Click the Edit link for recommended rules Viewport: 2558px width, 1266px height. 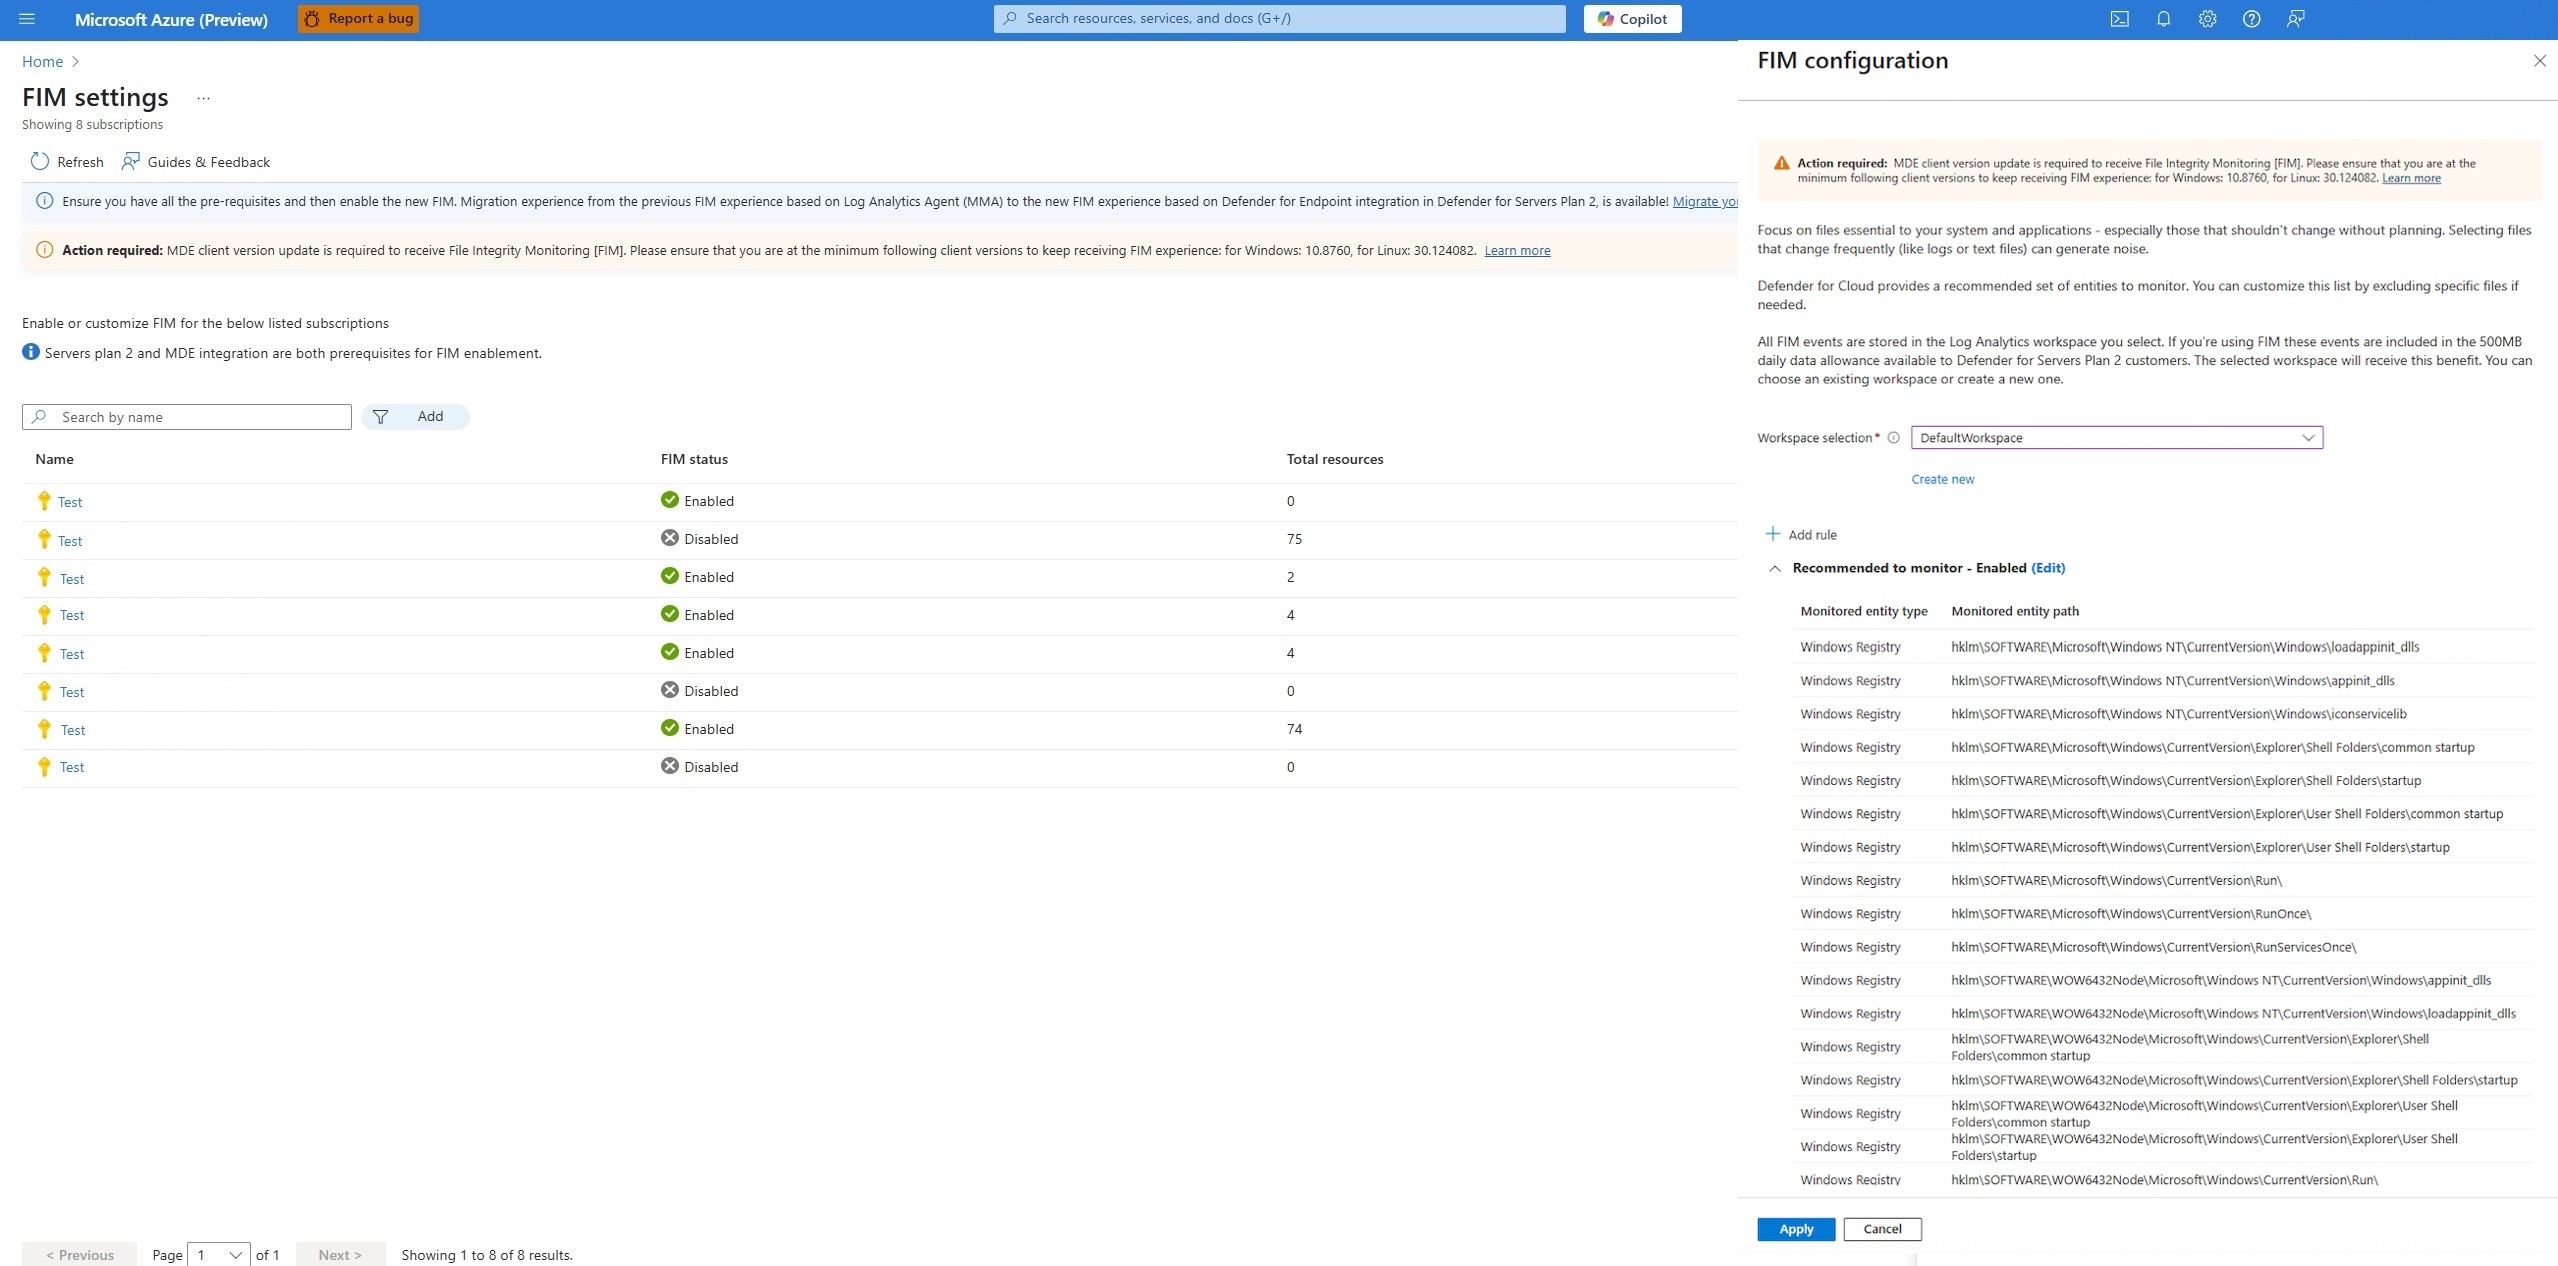(x=2048, y=568)
